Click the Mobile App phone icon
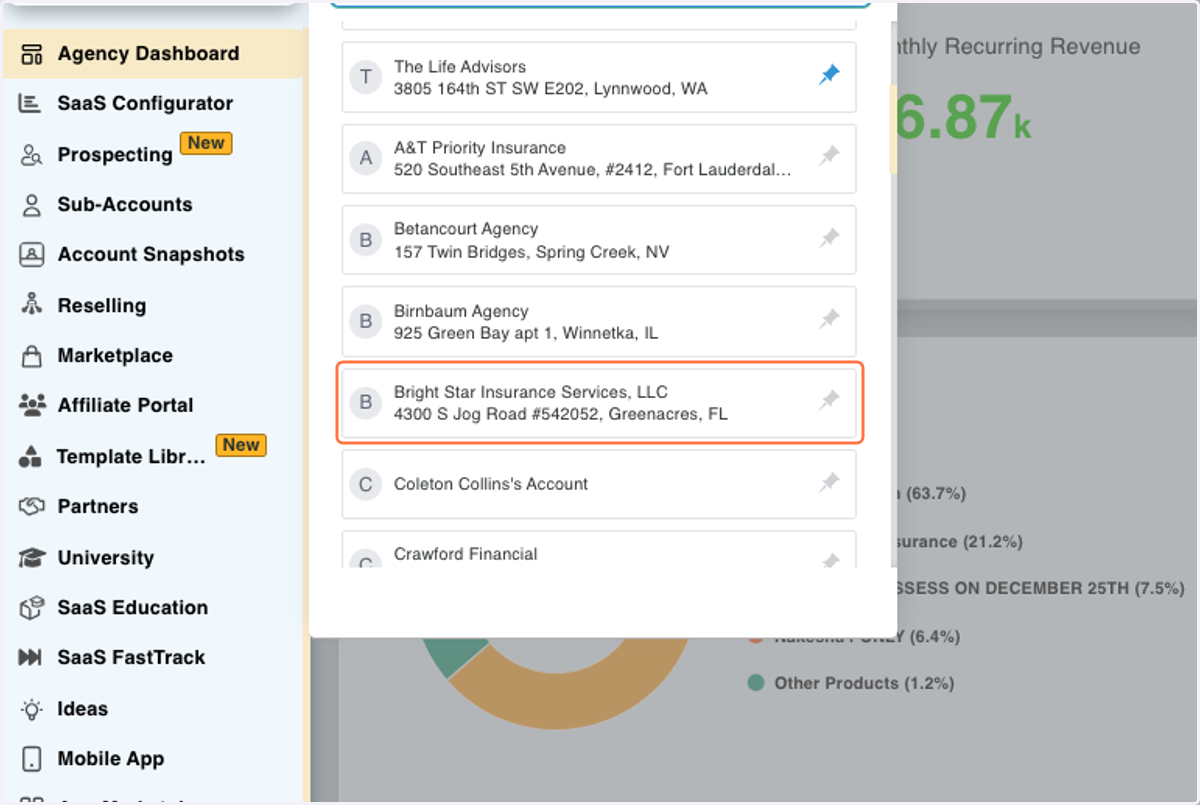Screen dimensions: 1200x805 click(x=31, y=759)
